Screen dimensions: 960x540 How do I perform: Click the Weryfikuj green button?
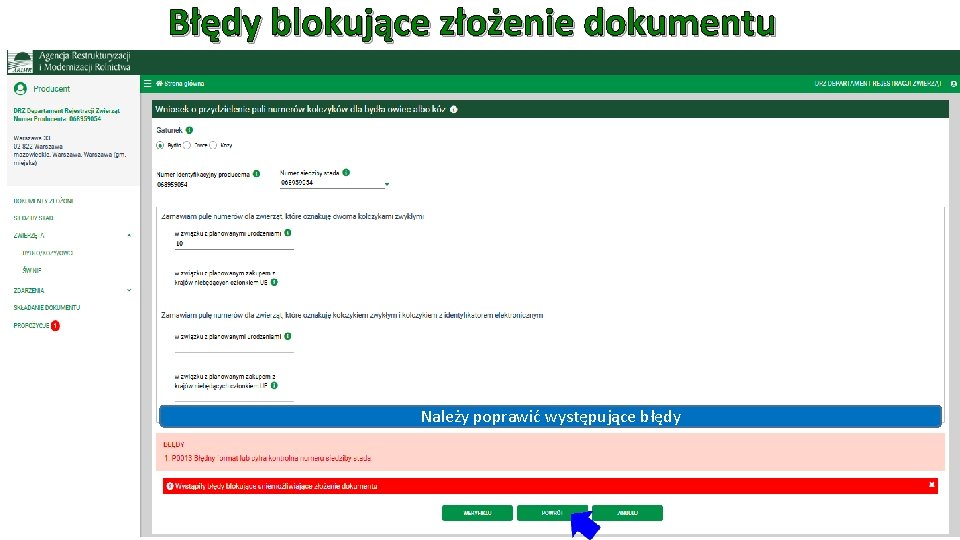(x=477, y=513)
